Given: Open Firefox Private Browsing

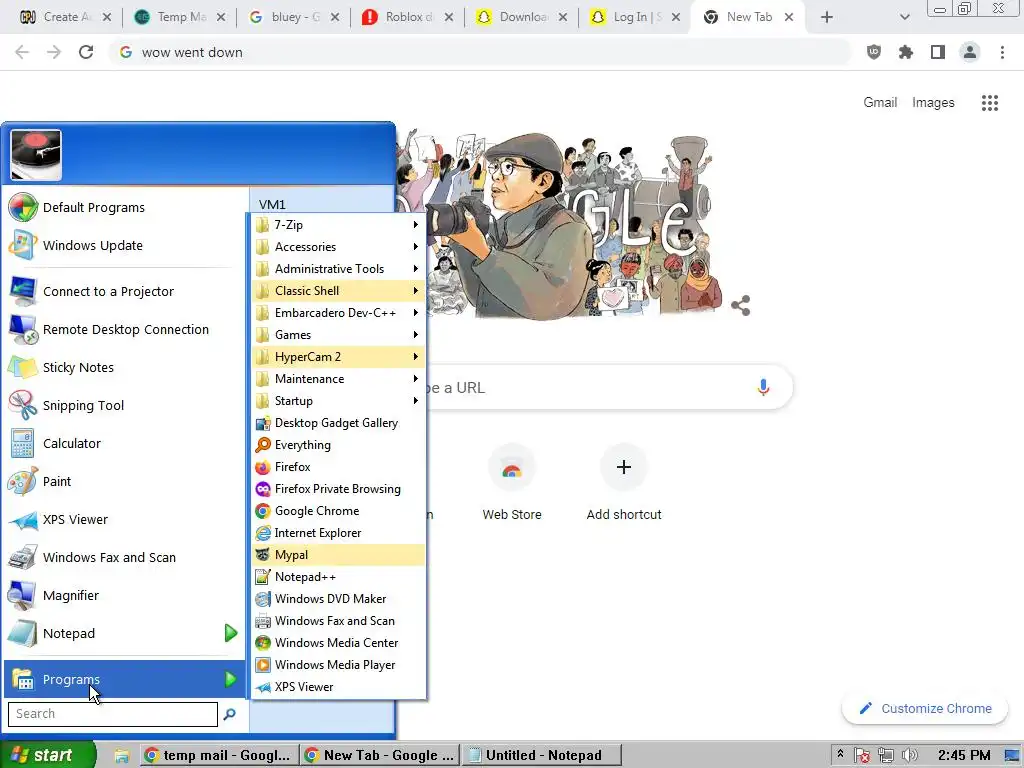Looking at the screenshot, I should tap(338, 488).
